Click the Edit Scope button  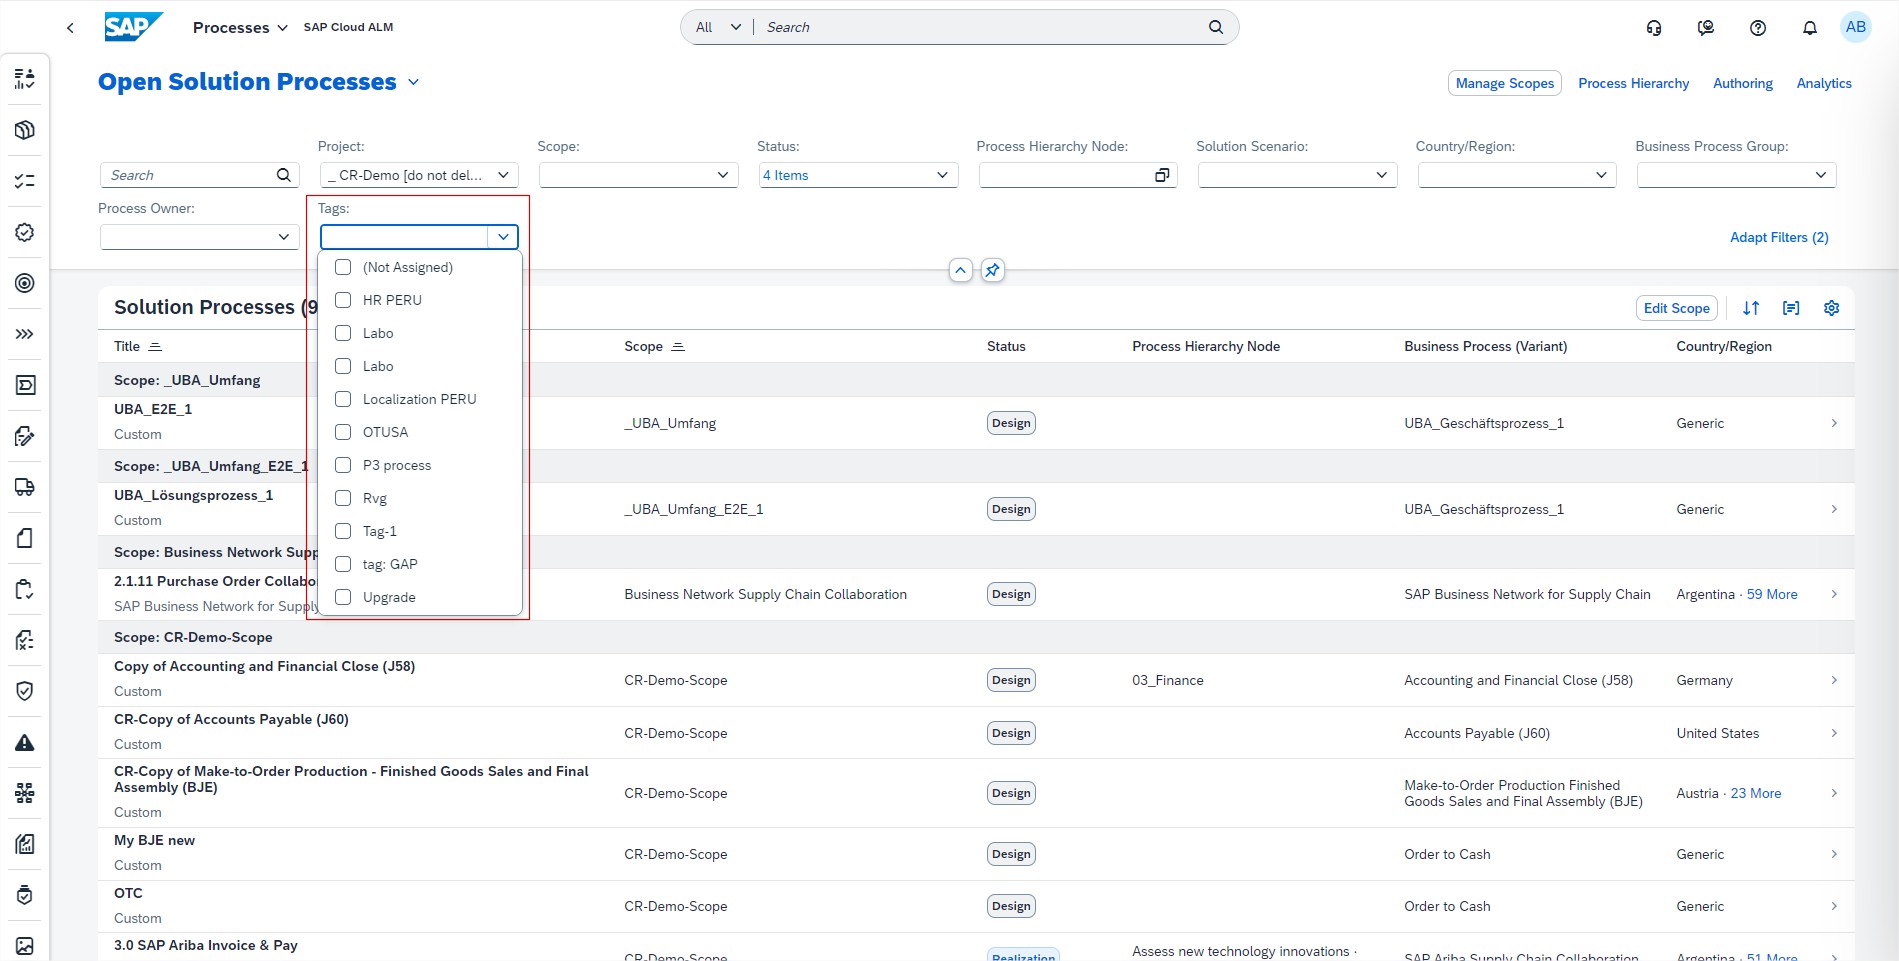point(1676,308)
